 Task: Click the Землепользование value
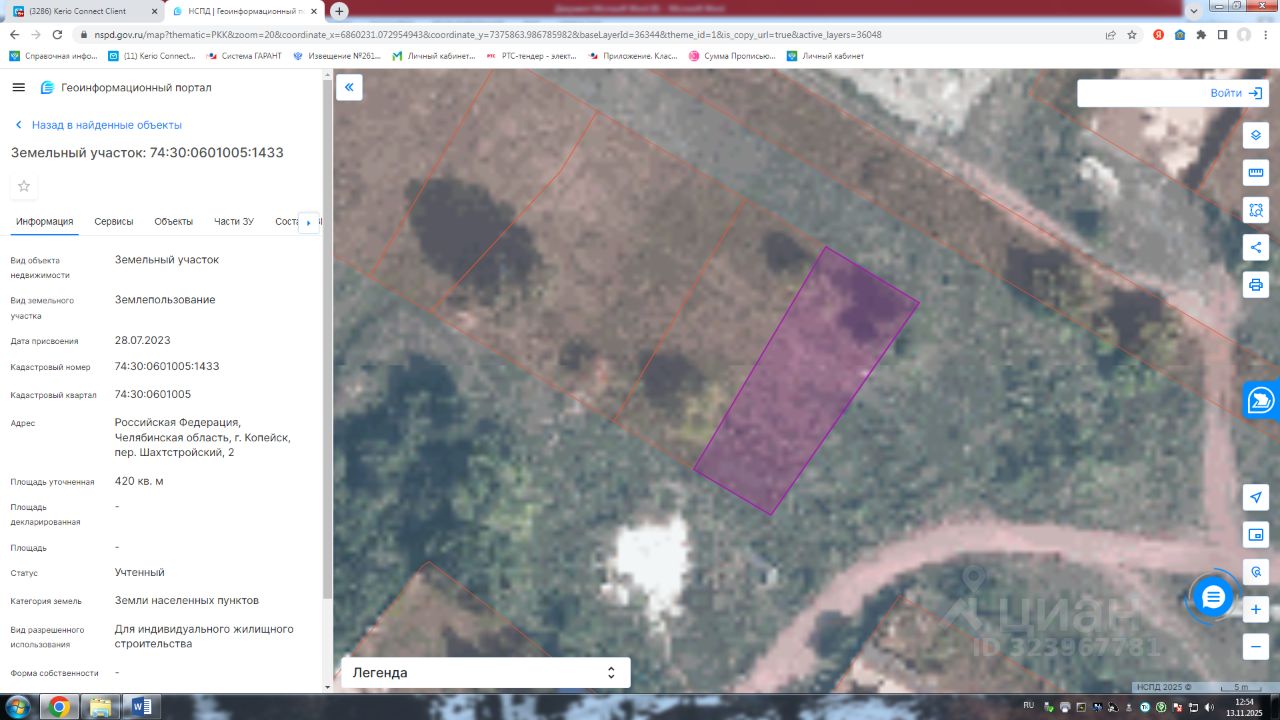[165, 300]
